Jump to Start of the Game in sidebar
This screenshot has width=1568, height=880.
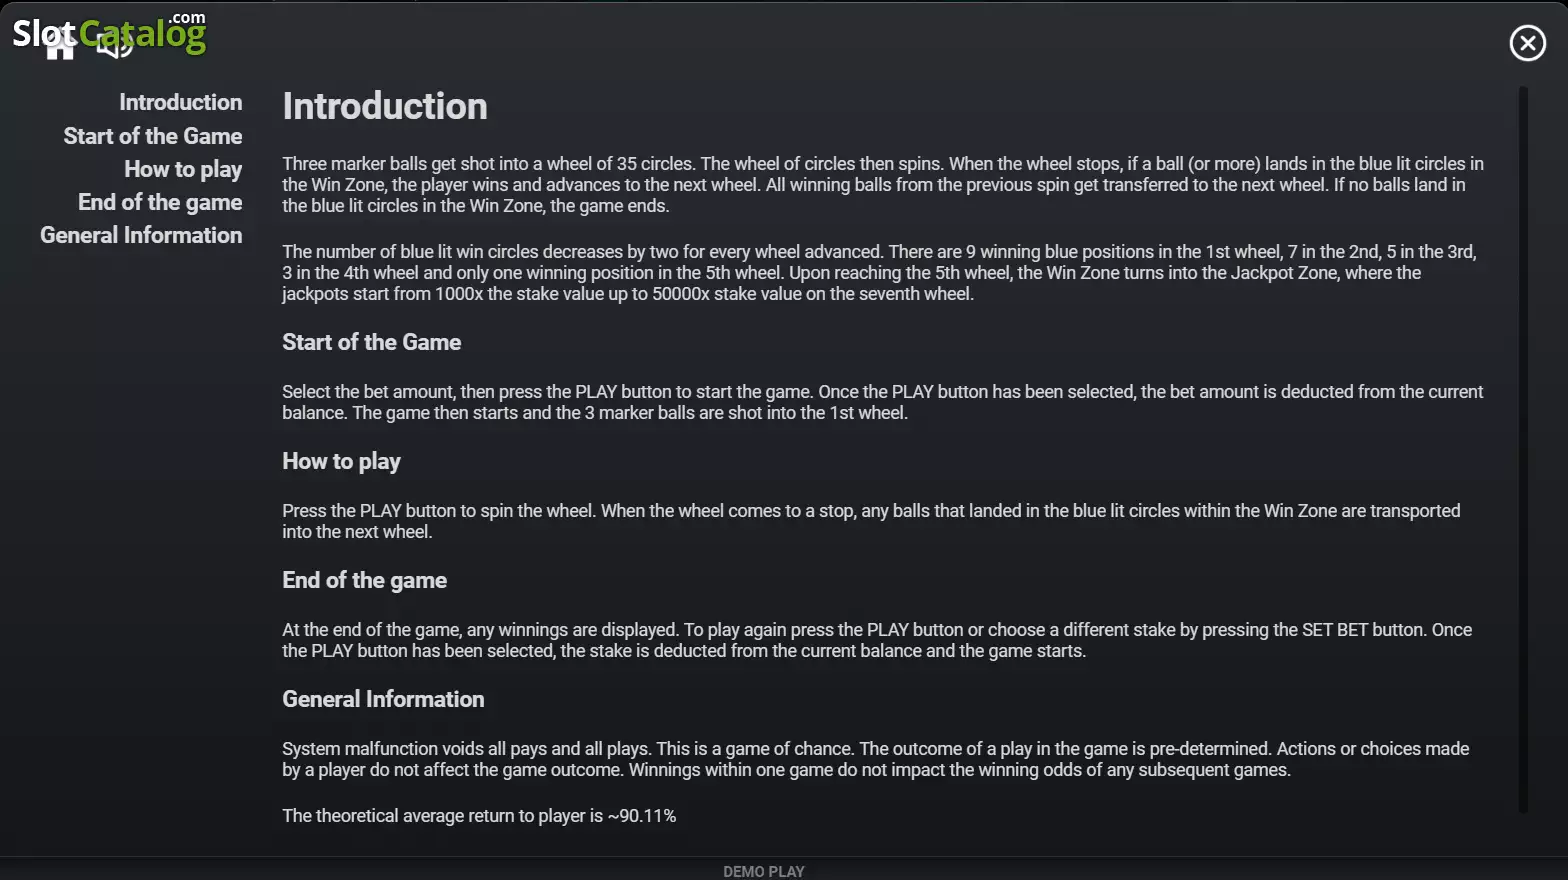(x=153, y=136)
